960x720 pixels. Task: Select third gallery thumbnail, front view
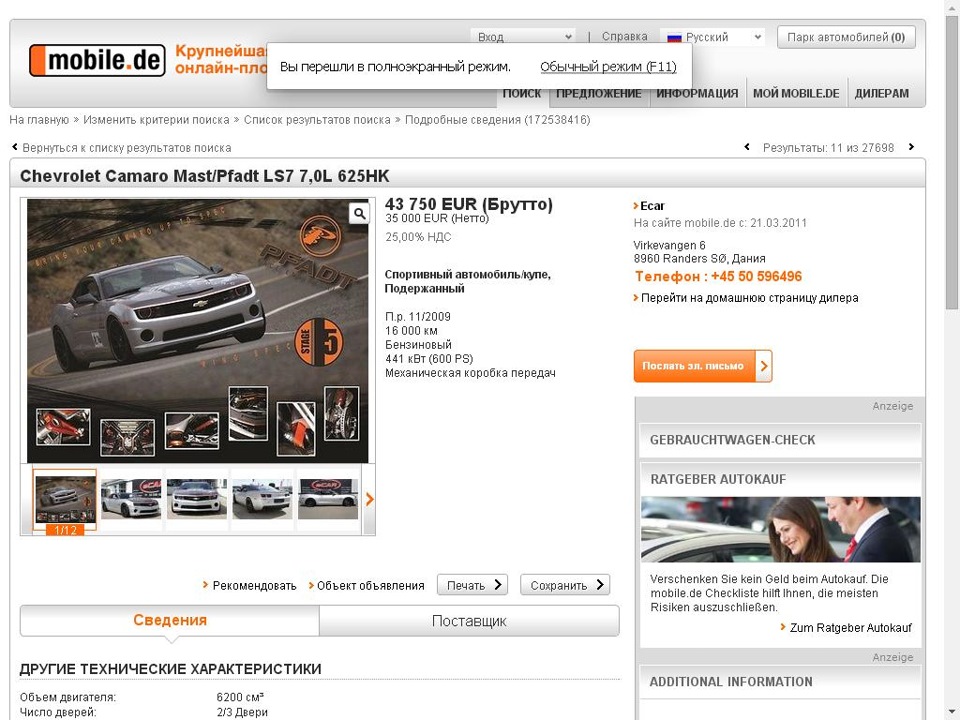point(197,499)
